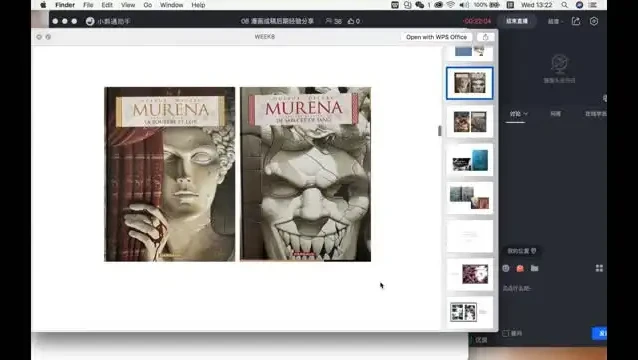
Task: Open the hexagon settings icon in the live app
Action: click(594, 21)
